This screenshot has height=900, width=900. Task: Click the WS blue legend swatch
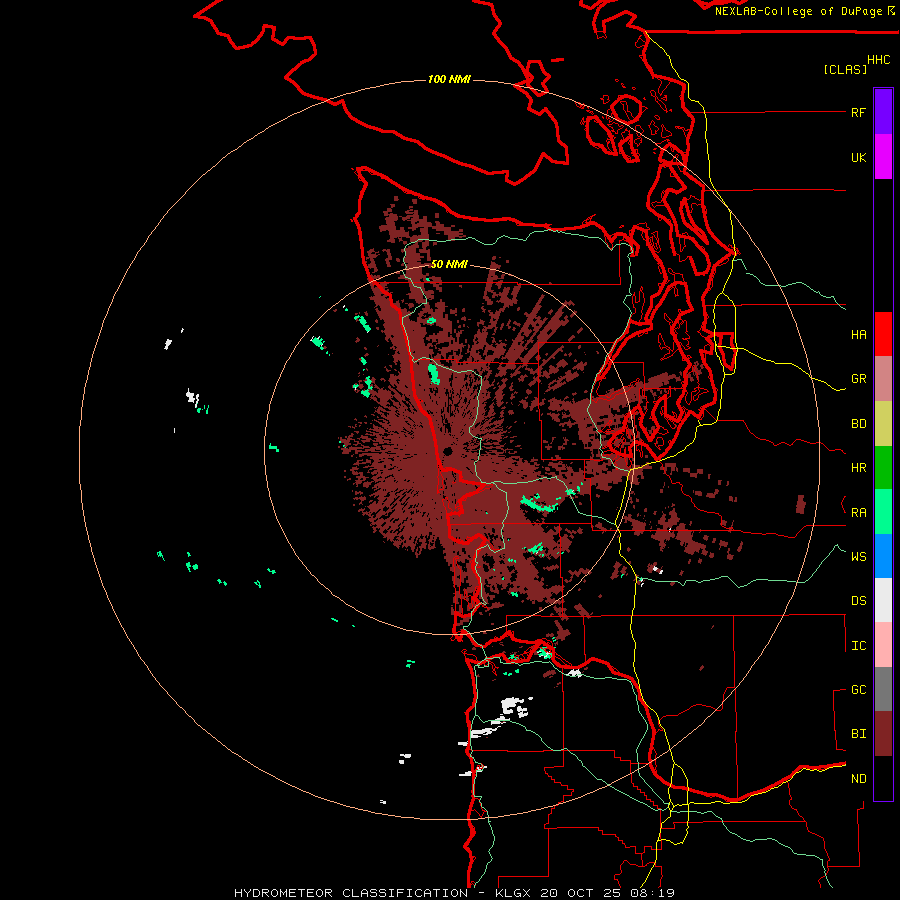(883, 556)
